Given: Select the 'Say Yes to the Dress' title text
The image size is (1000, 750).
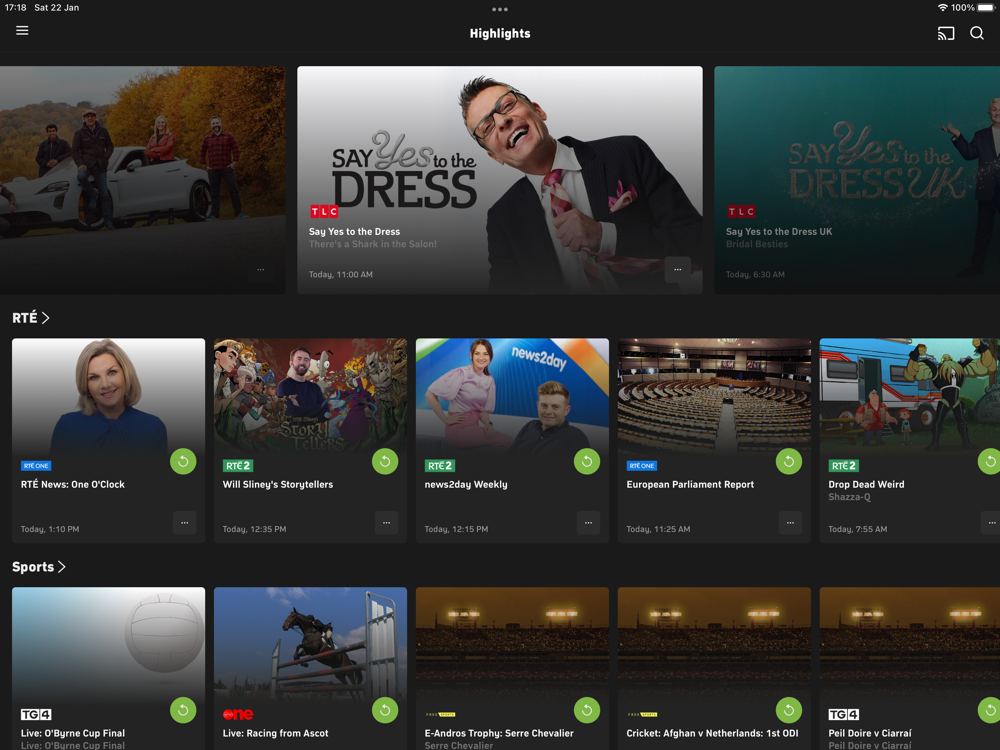Looking at the screenshot, I should tap(355, 232).
